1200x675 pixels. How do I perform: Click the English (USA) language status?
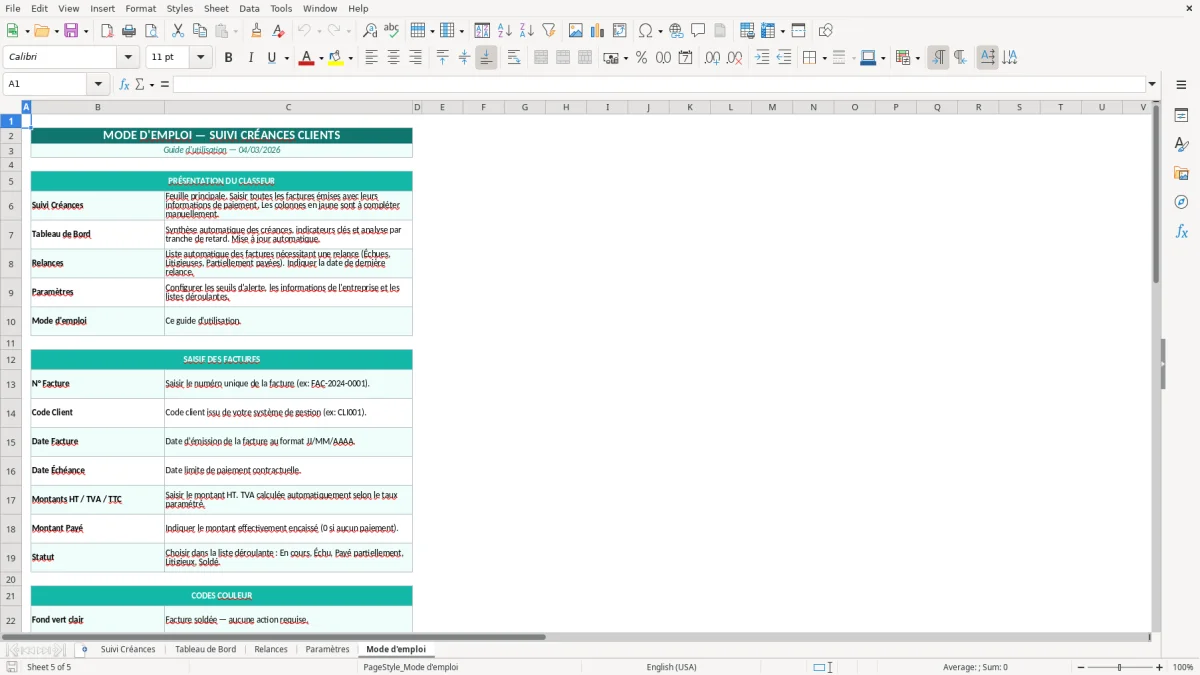tap(671, 667)
